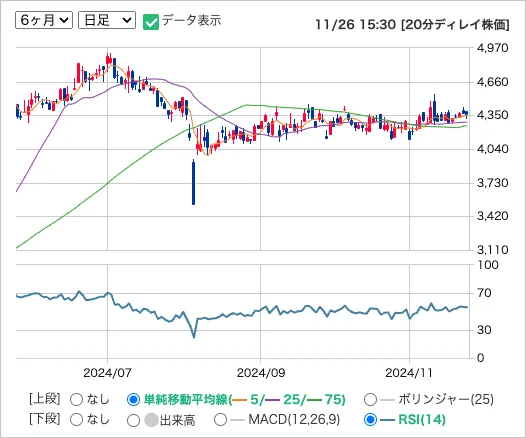Click the ボリンジャー(25) label text
Viewport: 526px width, 438px height.
click(x=446, y=399)
